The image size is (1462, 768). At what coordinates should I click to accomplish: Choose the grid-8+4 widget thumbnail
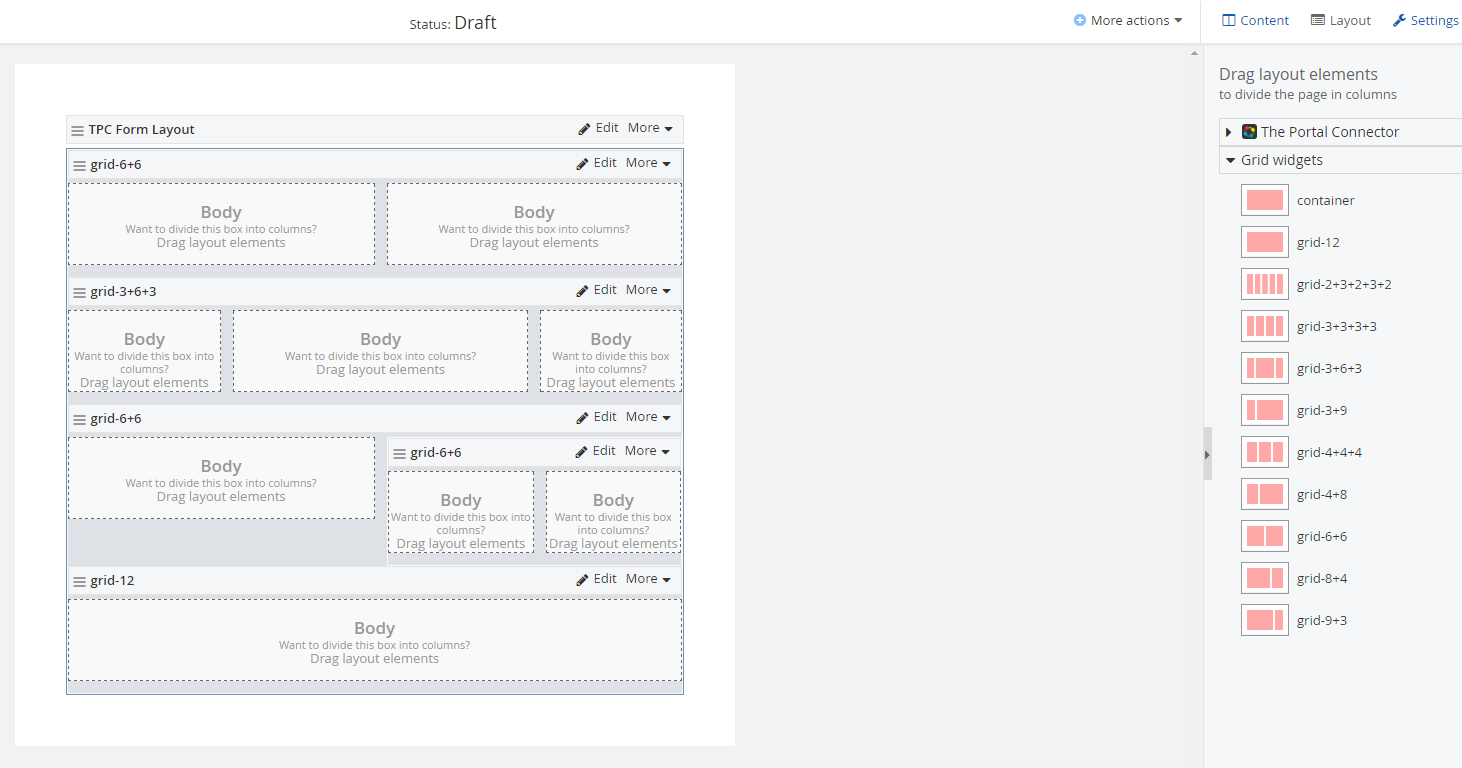pos(1265,578)
